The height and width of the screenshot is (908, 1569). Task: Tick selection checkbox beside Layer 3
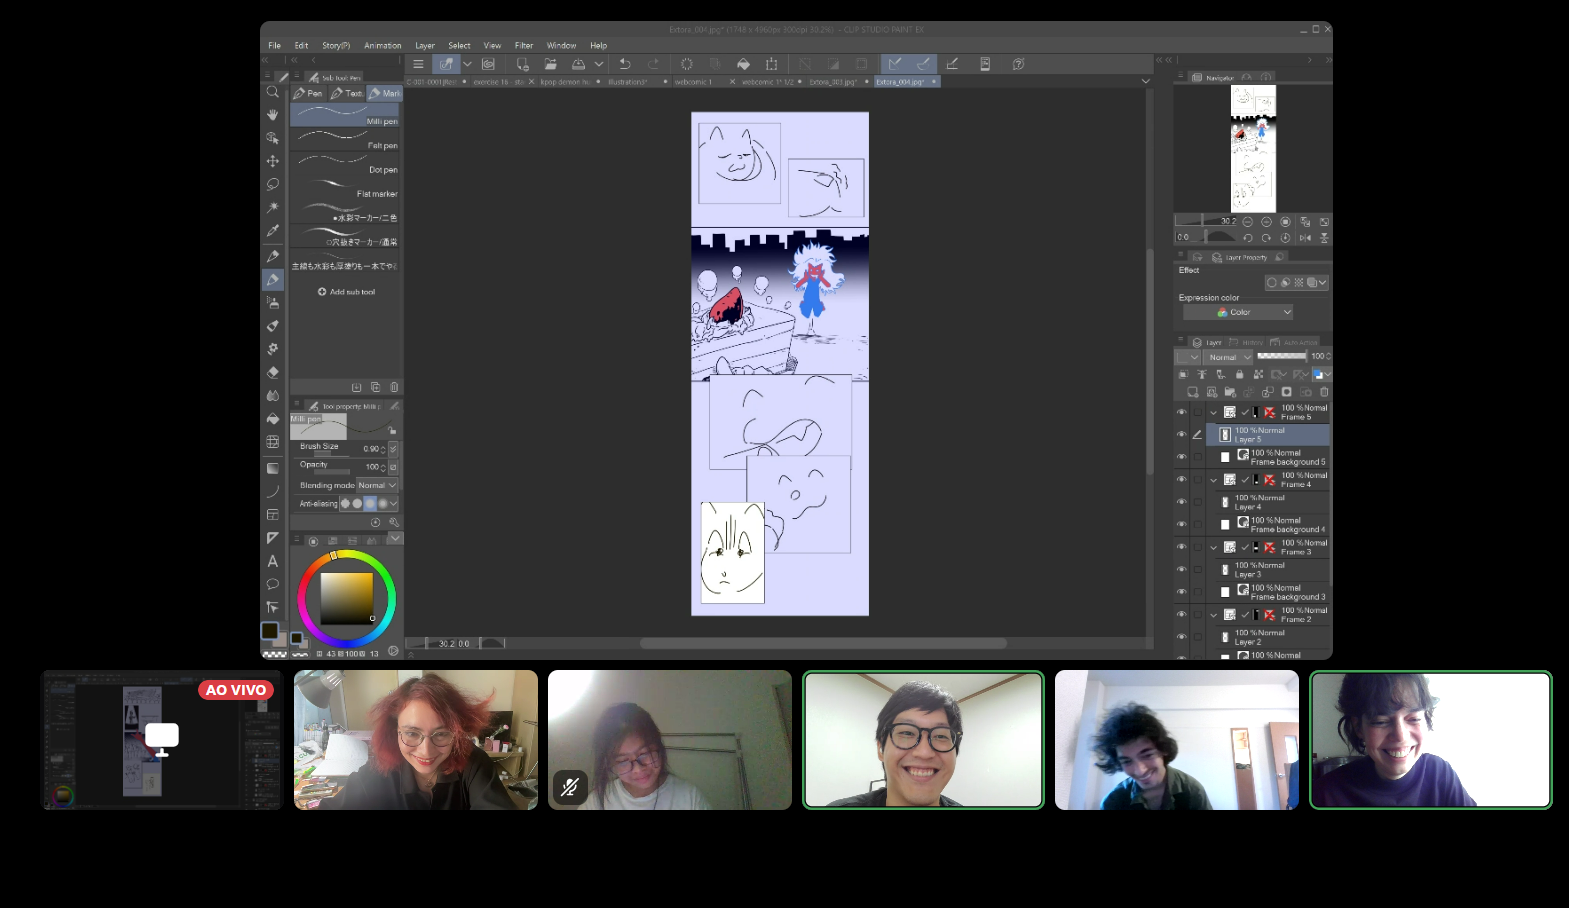(1197, 570)
